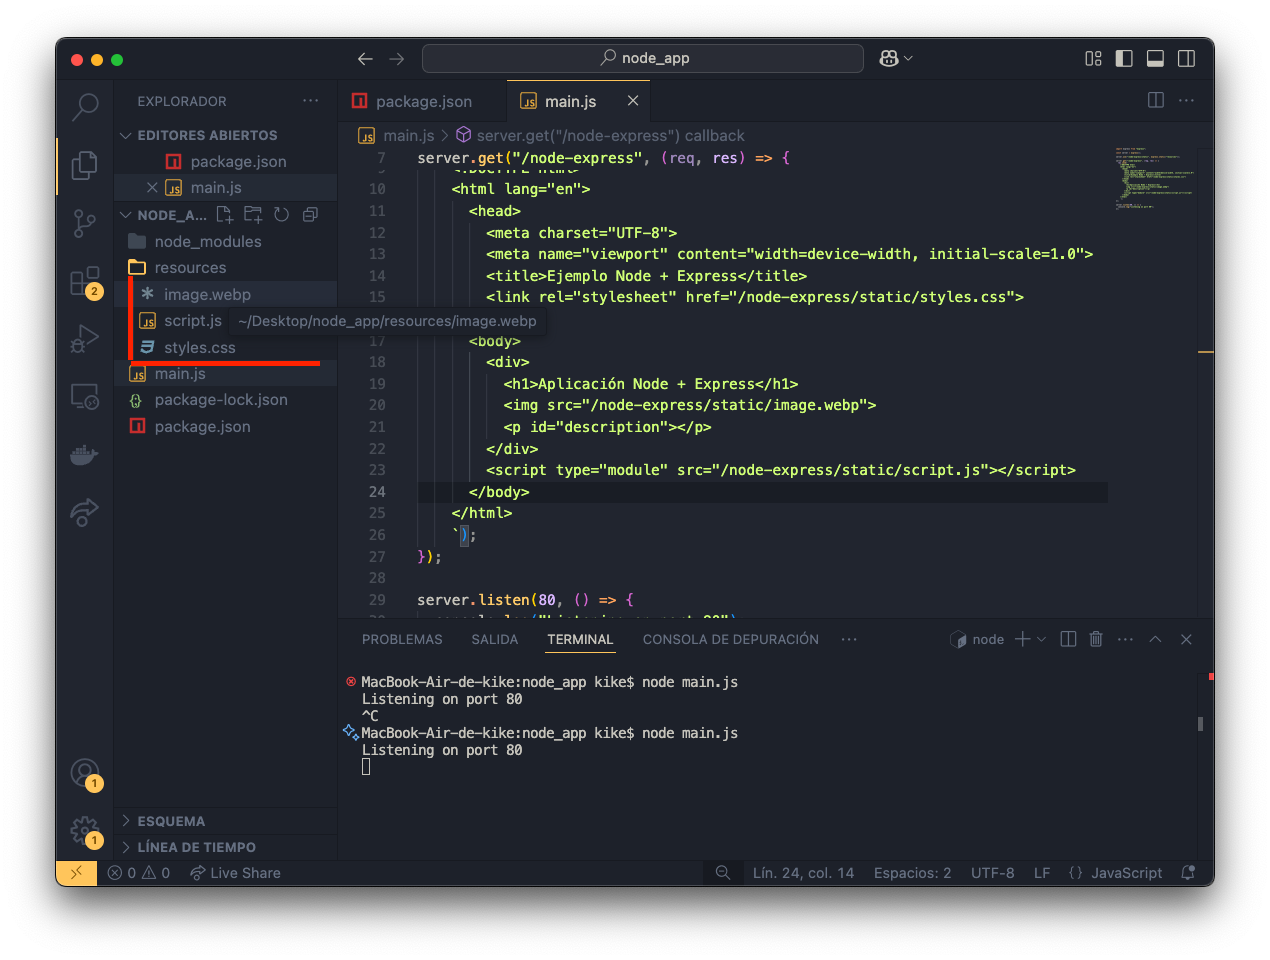
Task: Open the Explorer view icon
Action: 85,165
